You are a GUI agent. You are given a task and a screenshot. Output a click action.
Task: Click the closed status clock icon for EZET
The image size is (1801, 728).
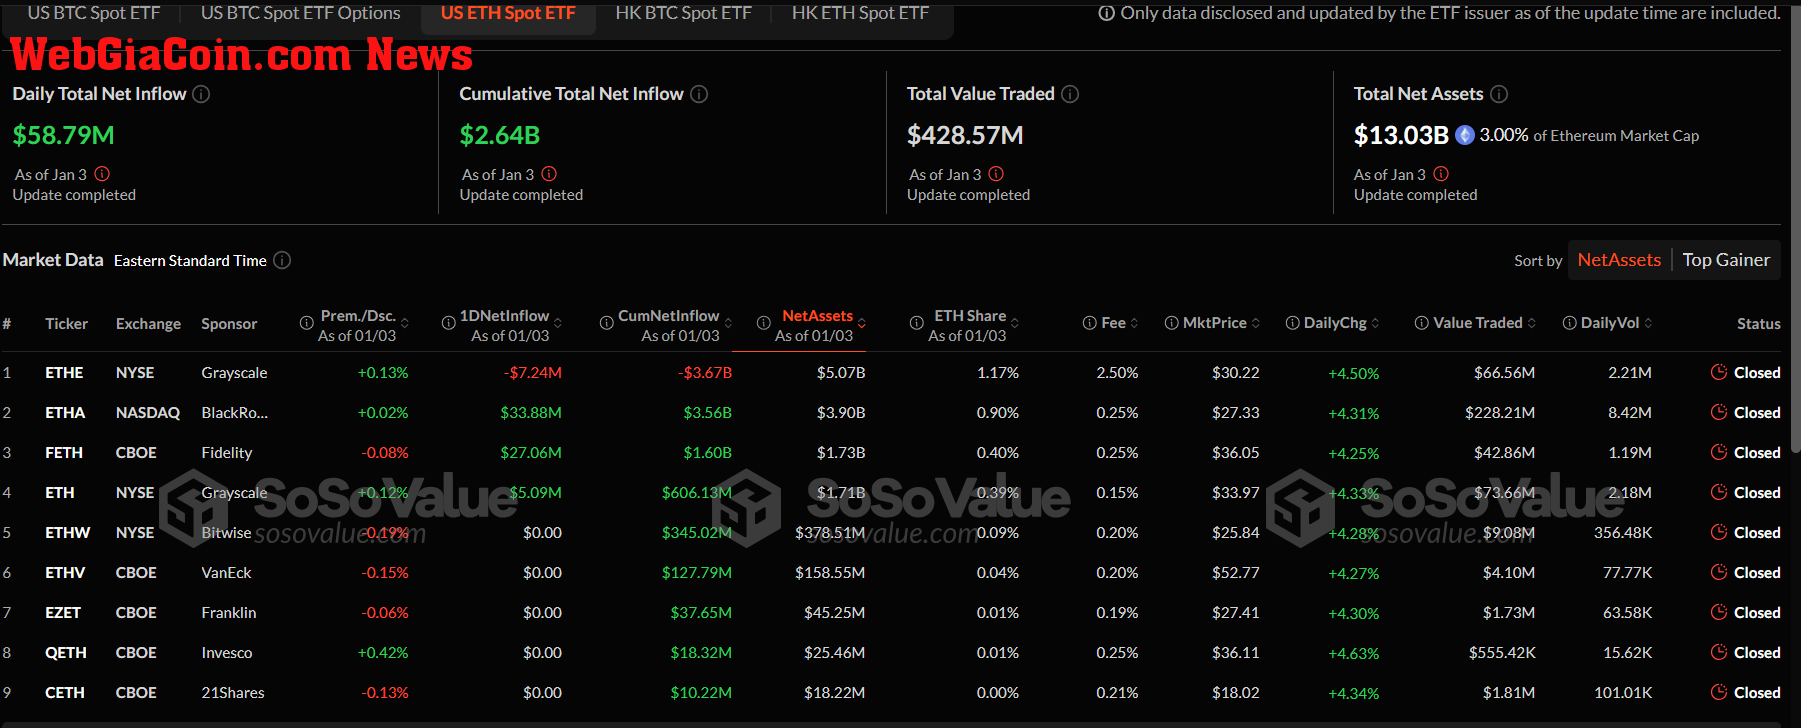[x=1719, y=612]
